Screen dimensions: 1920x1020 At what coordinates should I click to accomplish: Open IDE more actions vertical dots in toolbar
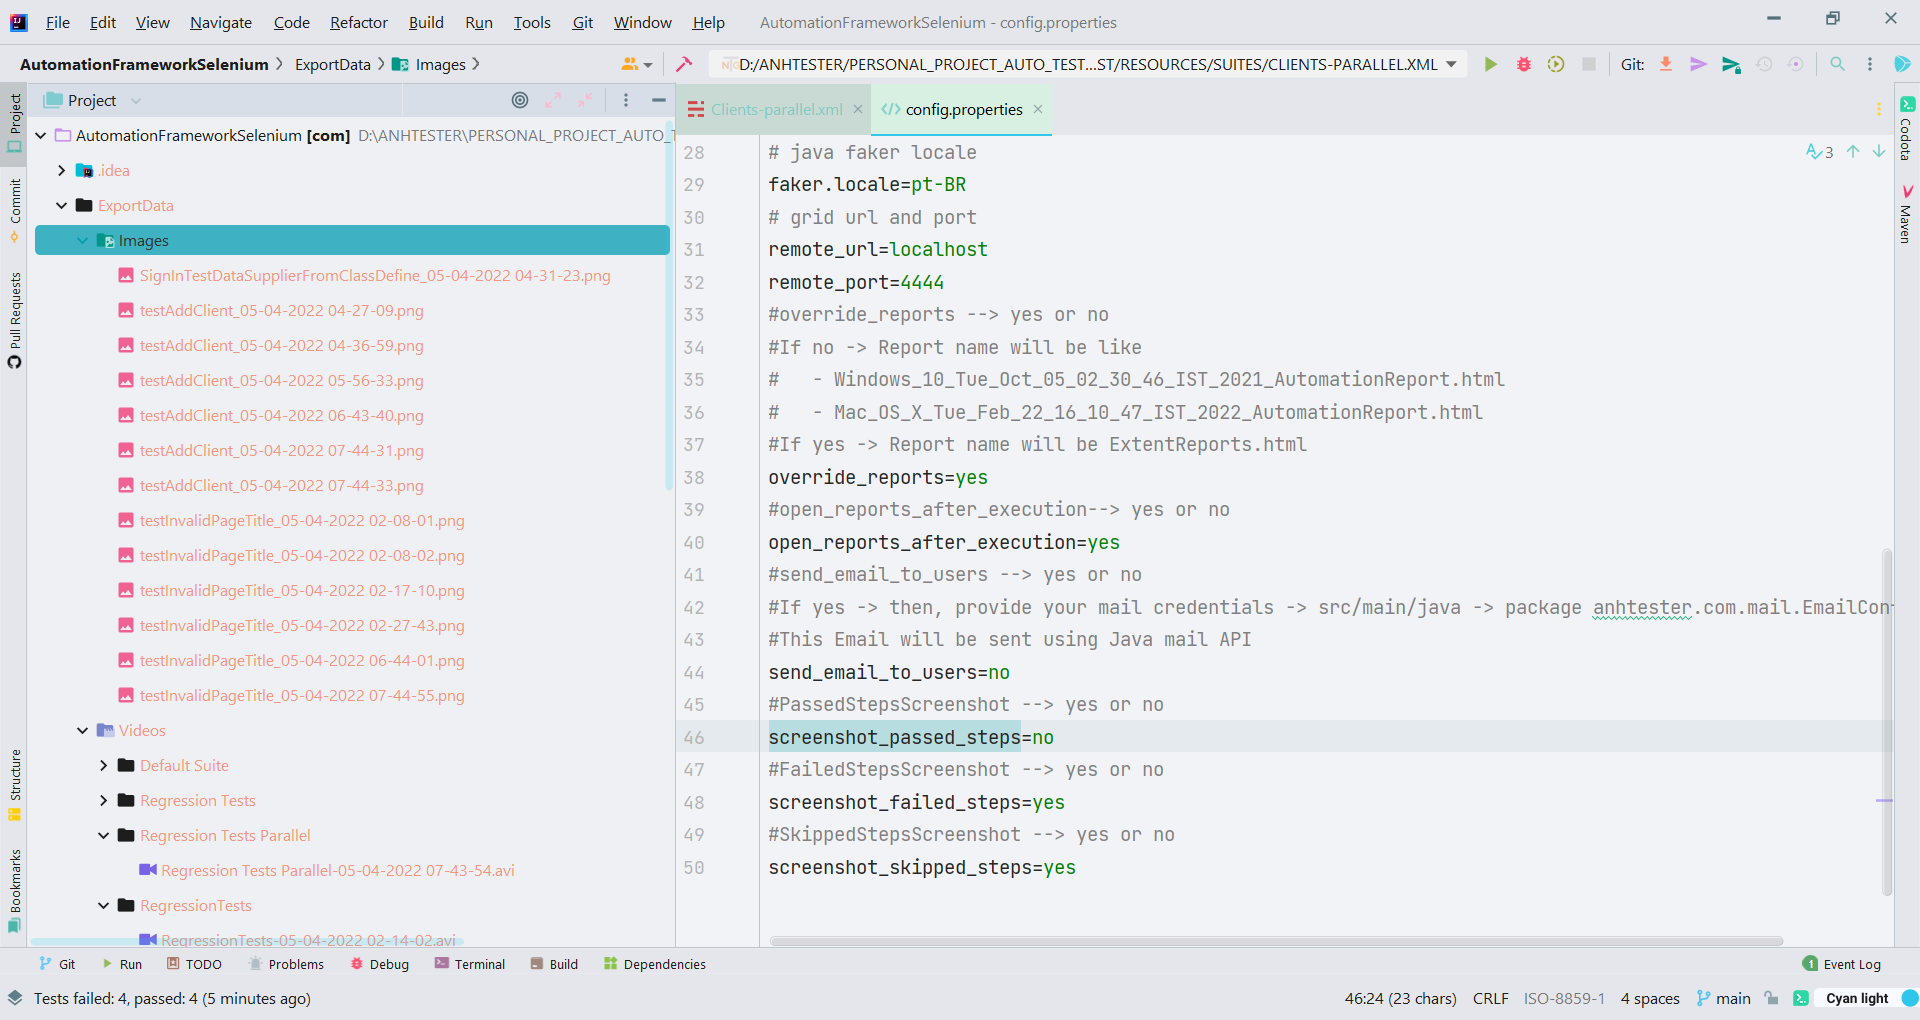pyautogui.click(x=1870, y=64)
